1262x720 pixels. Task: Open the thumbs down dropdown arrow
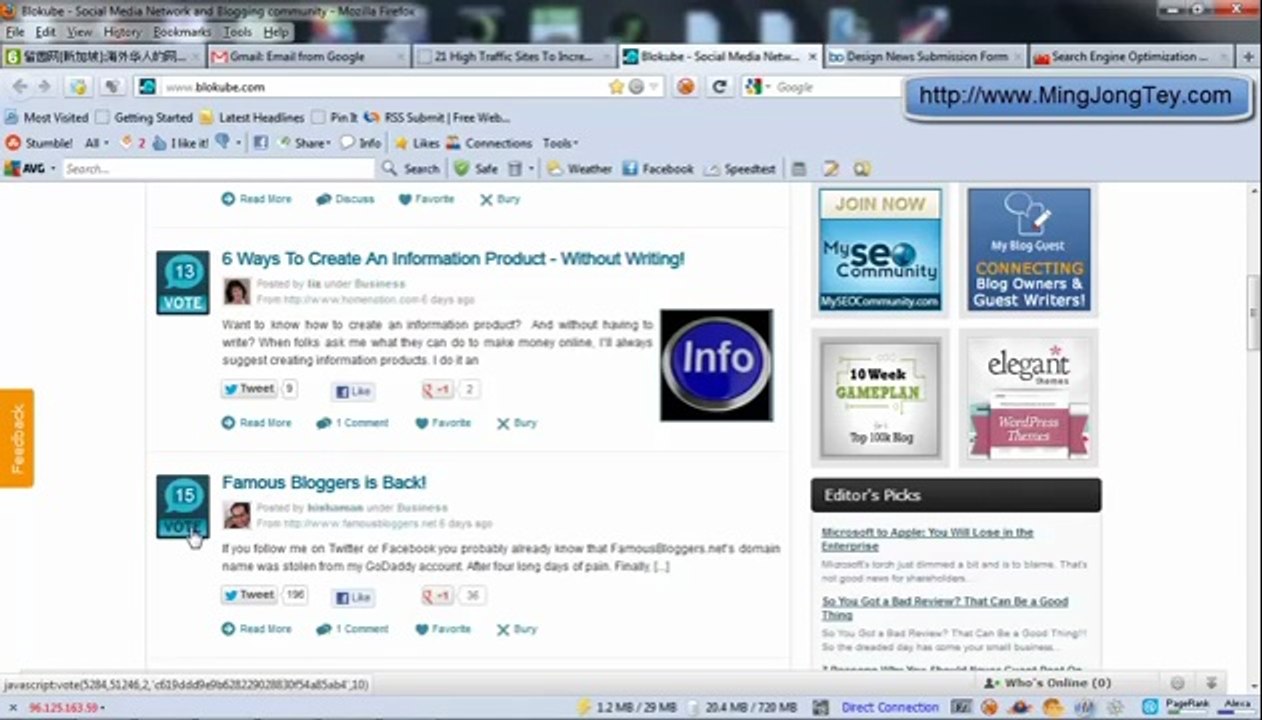(237, 143)
